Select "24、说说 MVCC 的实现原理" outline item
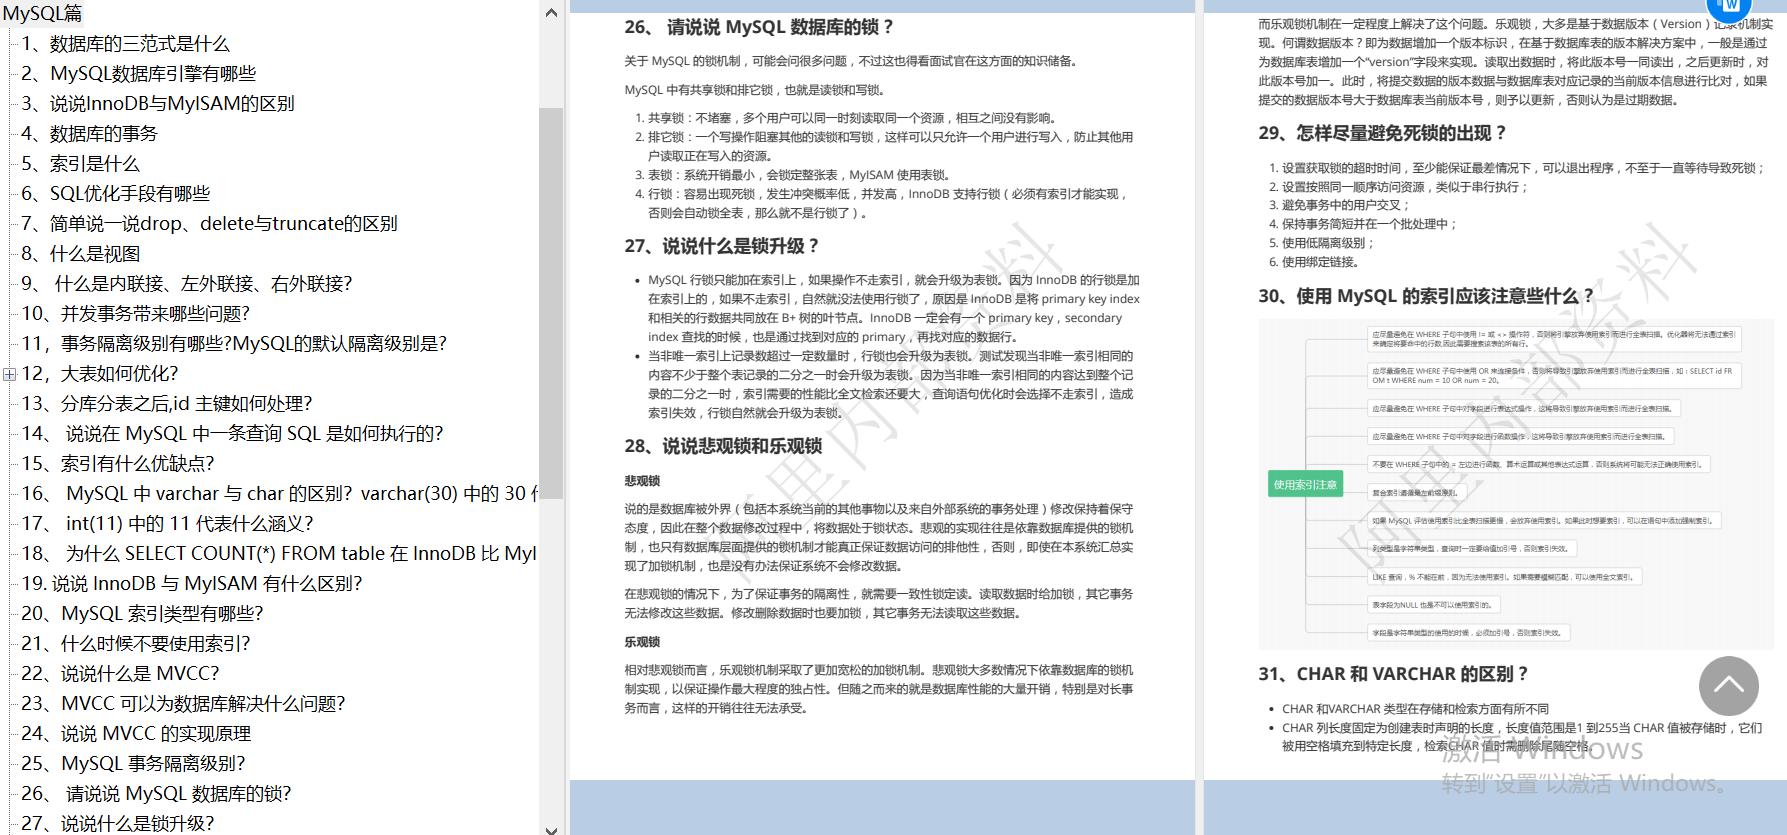1787x835 pixels. (136, 734)
